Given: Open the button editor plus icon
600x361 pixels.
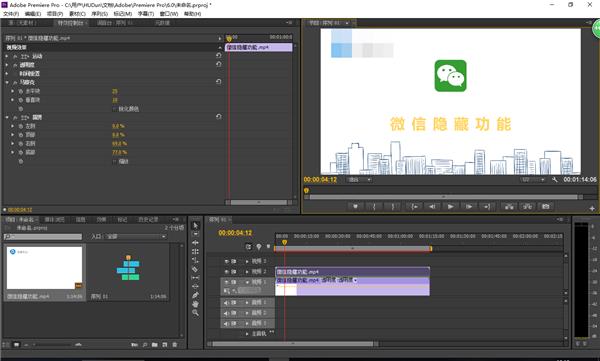Looking at the screenshot, I should tap(592, 209).
